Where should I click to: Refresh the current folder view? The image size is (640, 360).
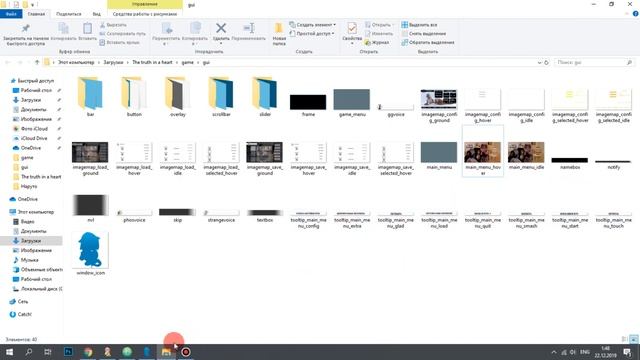click(546, 62)
